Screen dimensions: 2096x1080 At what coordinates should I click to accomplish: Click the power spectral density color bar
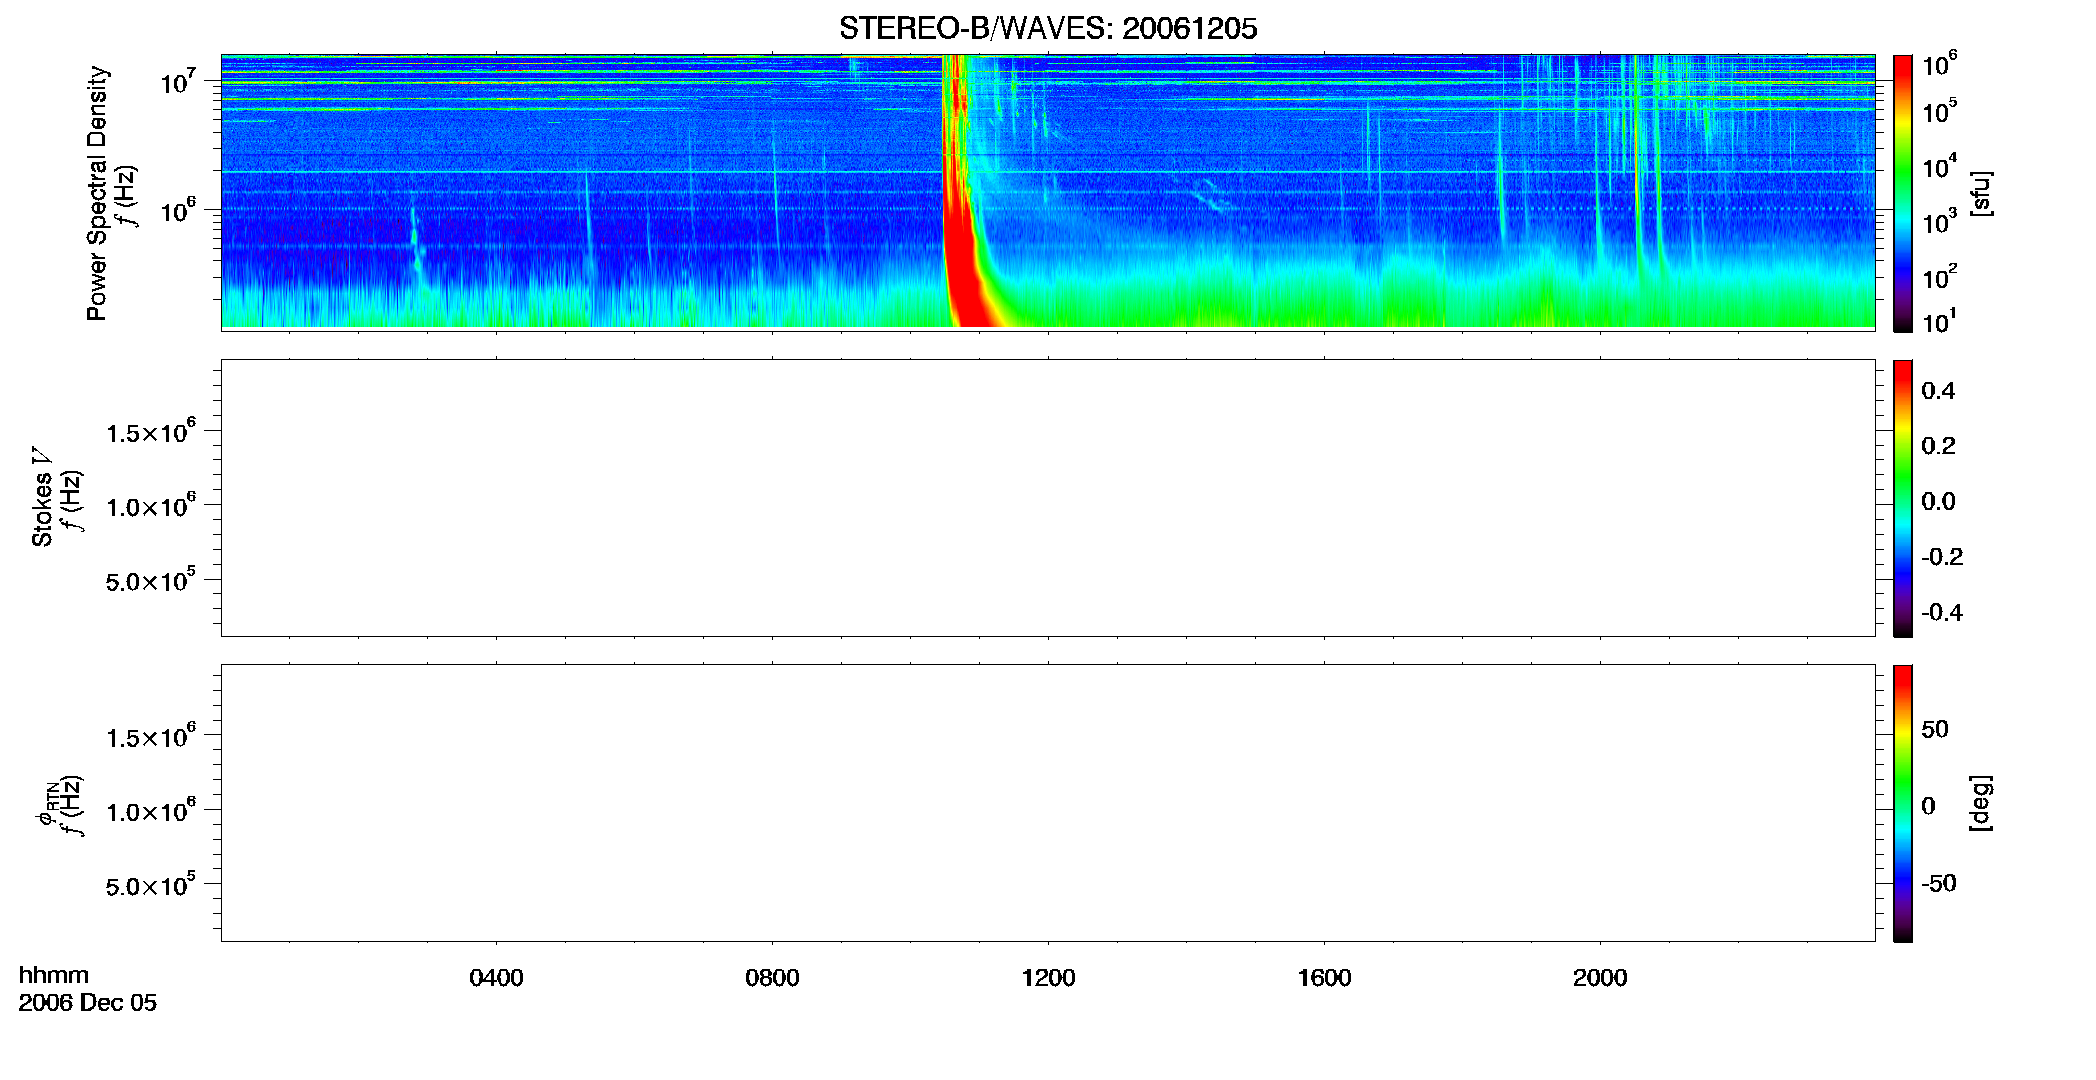coord(1903,193)
